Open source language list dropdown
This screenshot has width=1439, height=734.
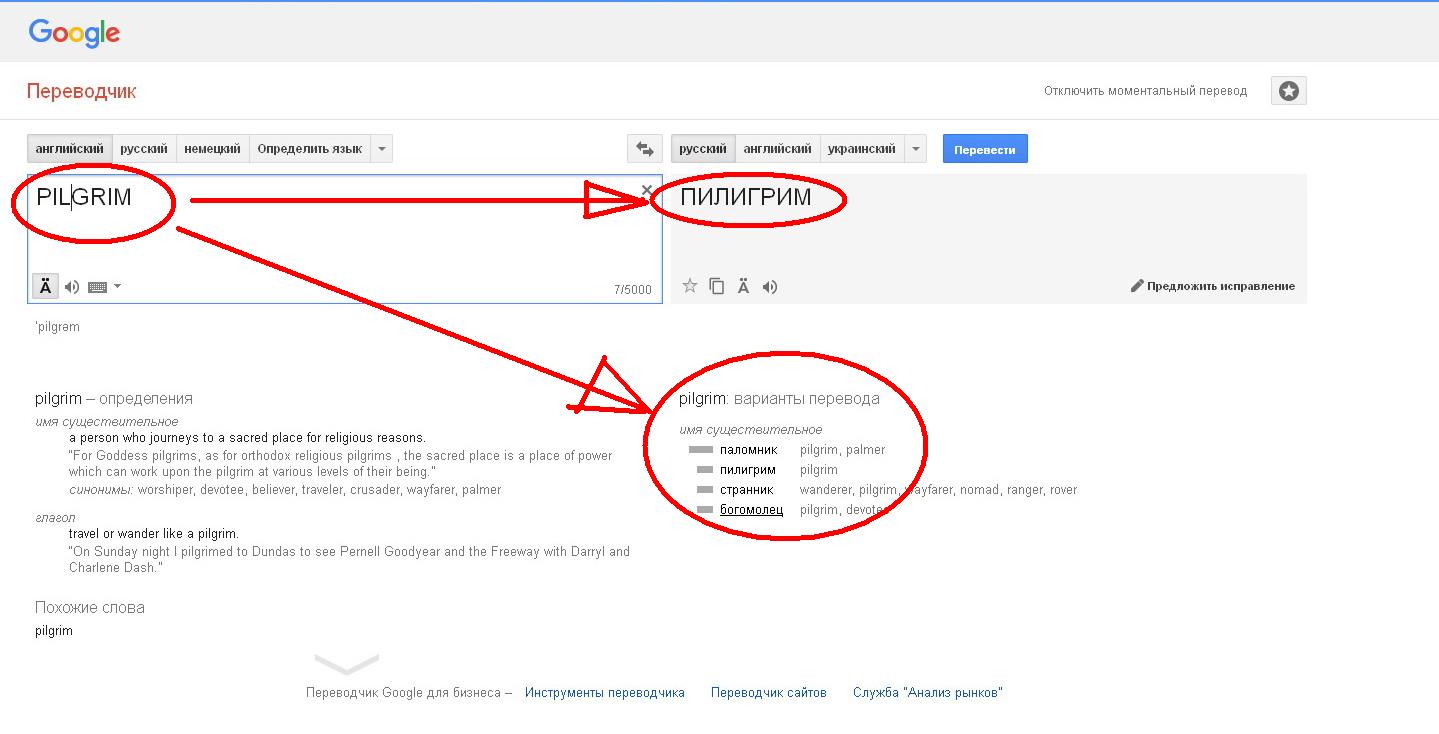pos(381,149)
